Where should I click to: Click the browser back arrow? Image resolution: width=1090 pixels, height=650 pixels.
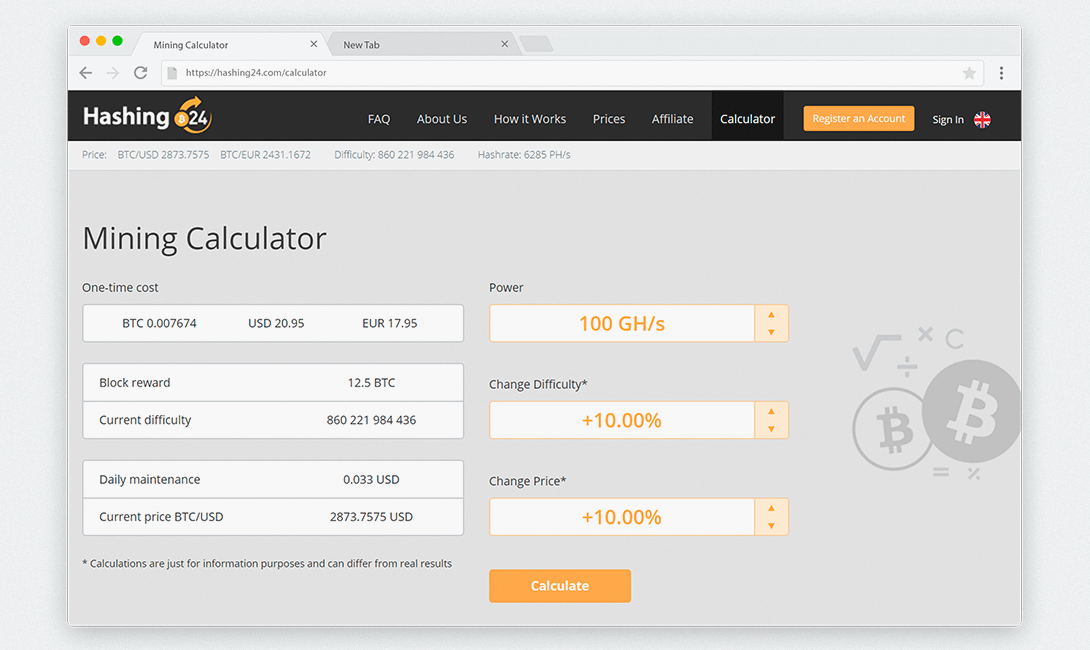[x=86, y=73]
